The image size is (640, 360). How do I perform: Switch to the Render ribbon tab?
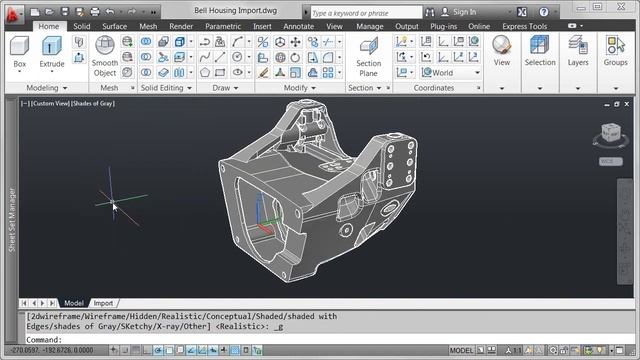181,26
